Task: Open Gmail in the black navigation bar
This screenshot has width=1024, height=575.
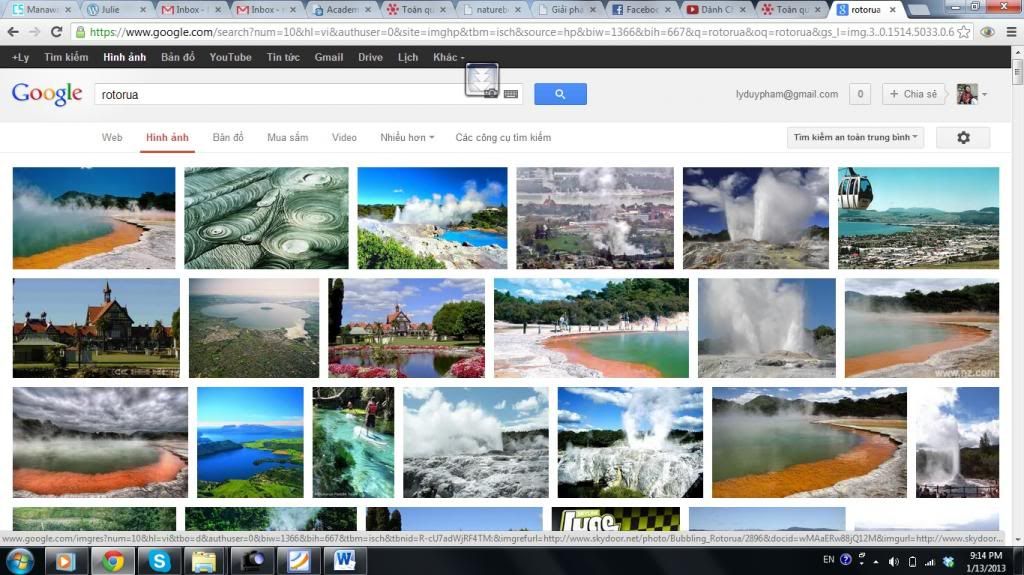Action: coord(328,58)
